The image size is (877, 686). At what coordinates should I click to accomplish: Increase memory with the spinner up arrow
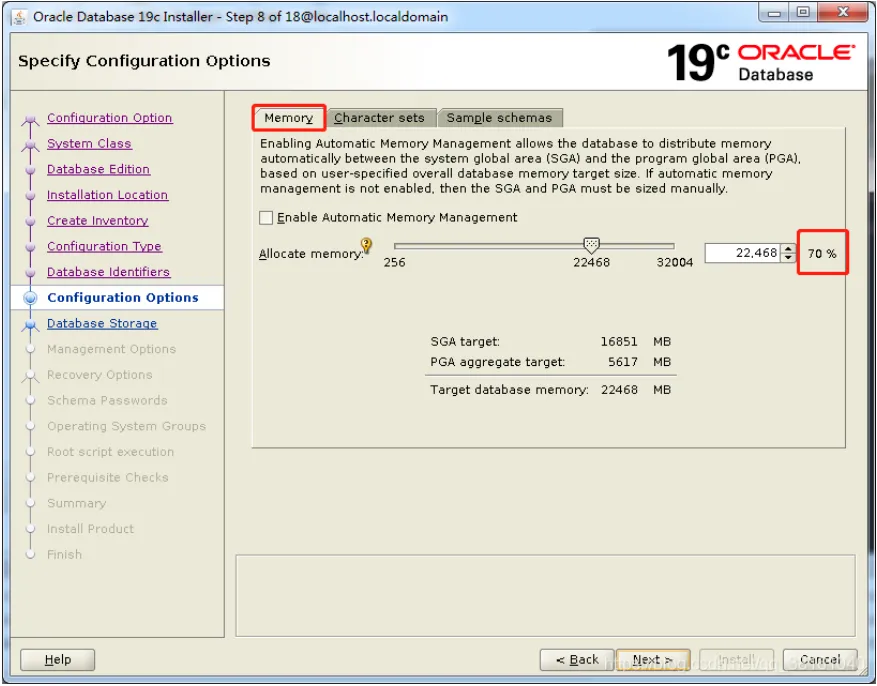[788, 249]
